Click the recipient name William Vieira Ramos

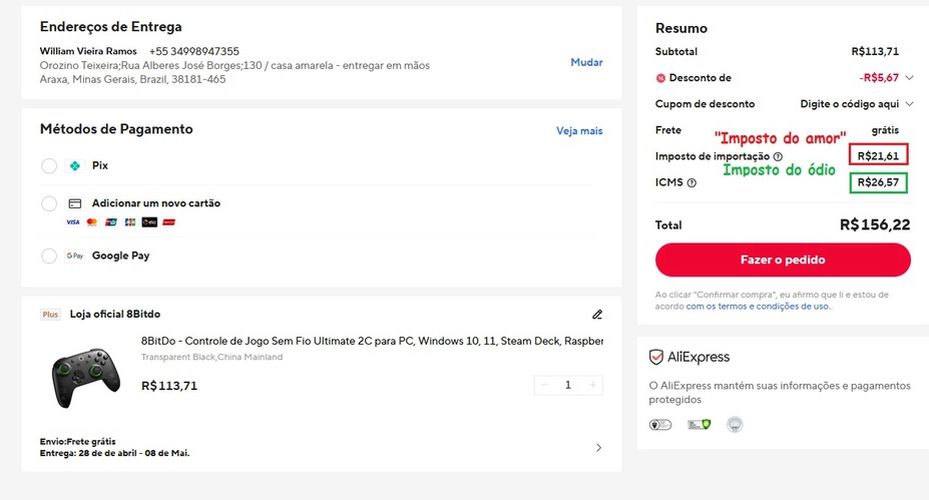pos(88,52)
